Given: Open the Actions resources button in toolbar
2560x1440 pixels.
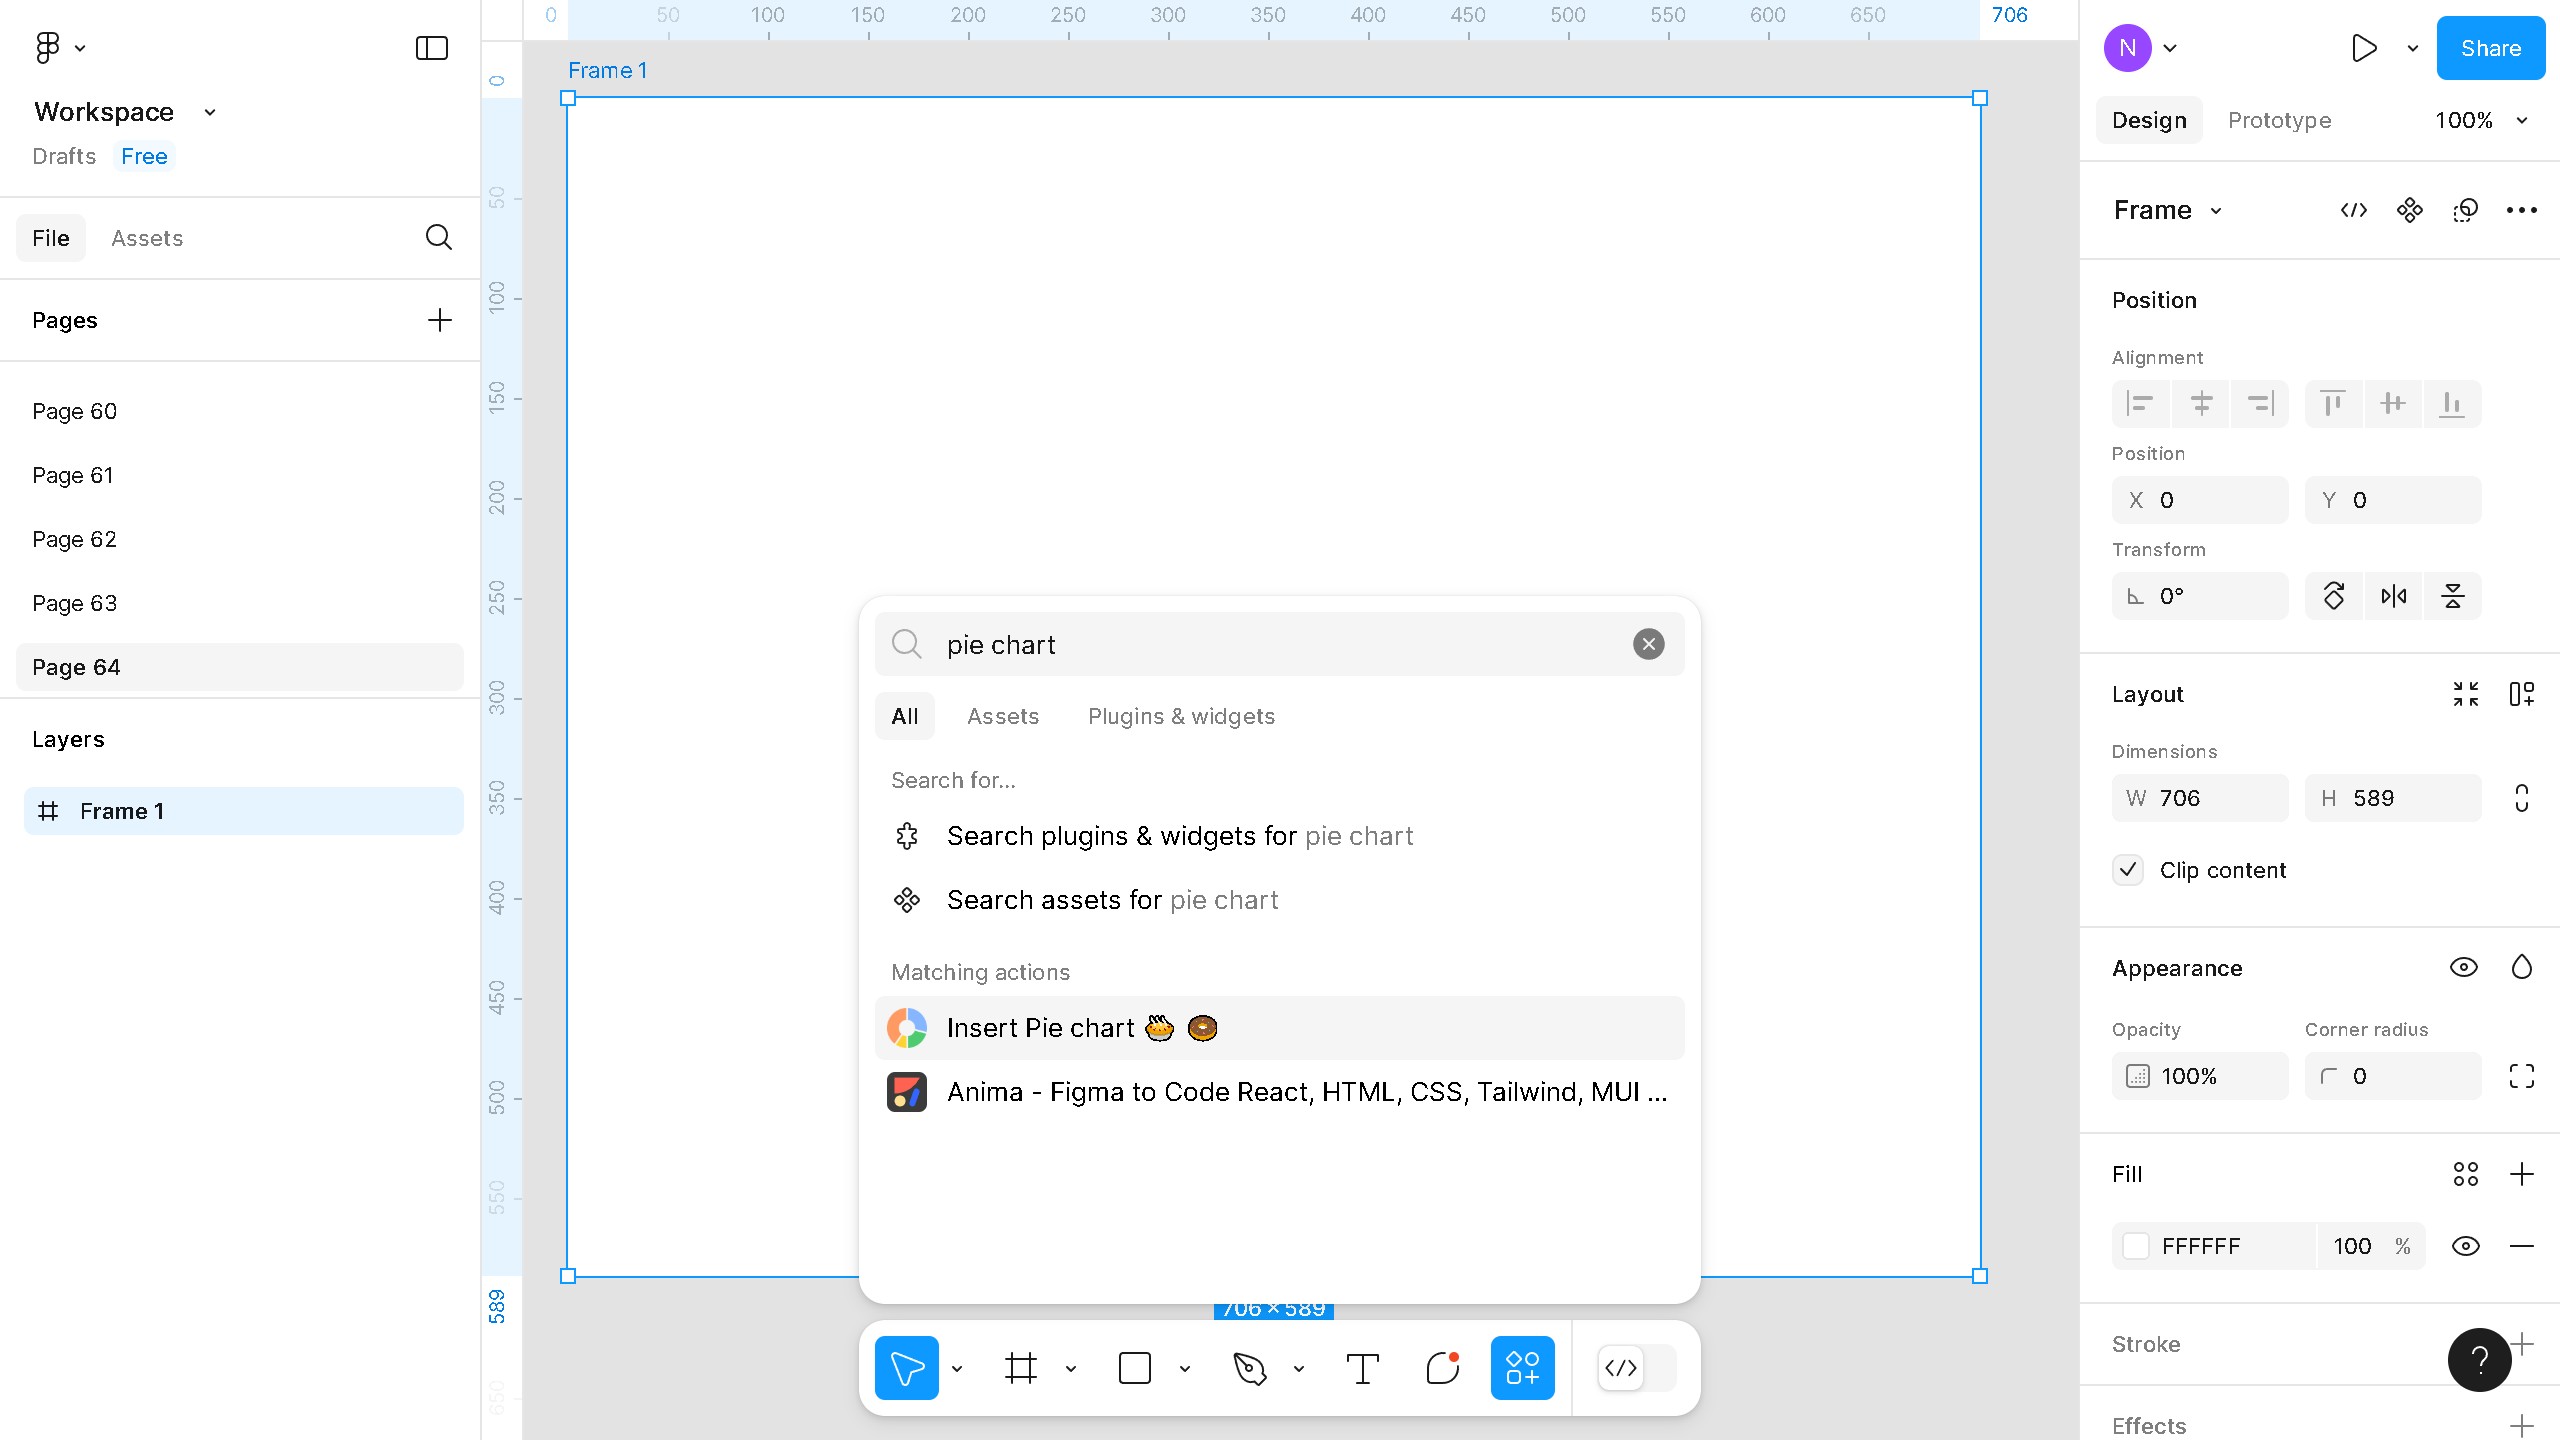Looking at the screenshot, I should tap(1522, 1368).
